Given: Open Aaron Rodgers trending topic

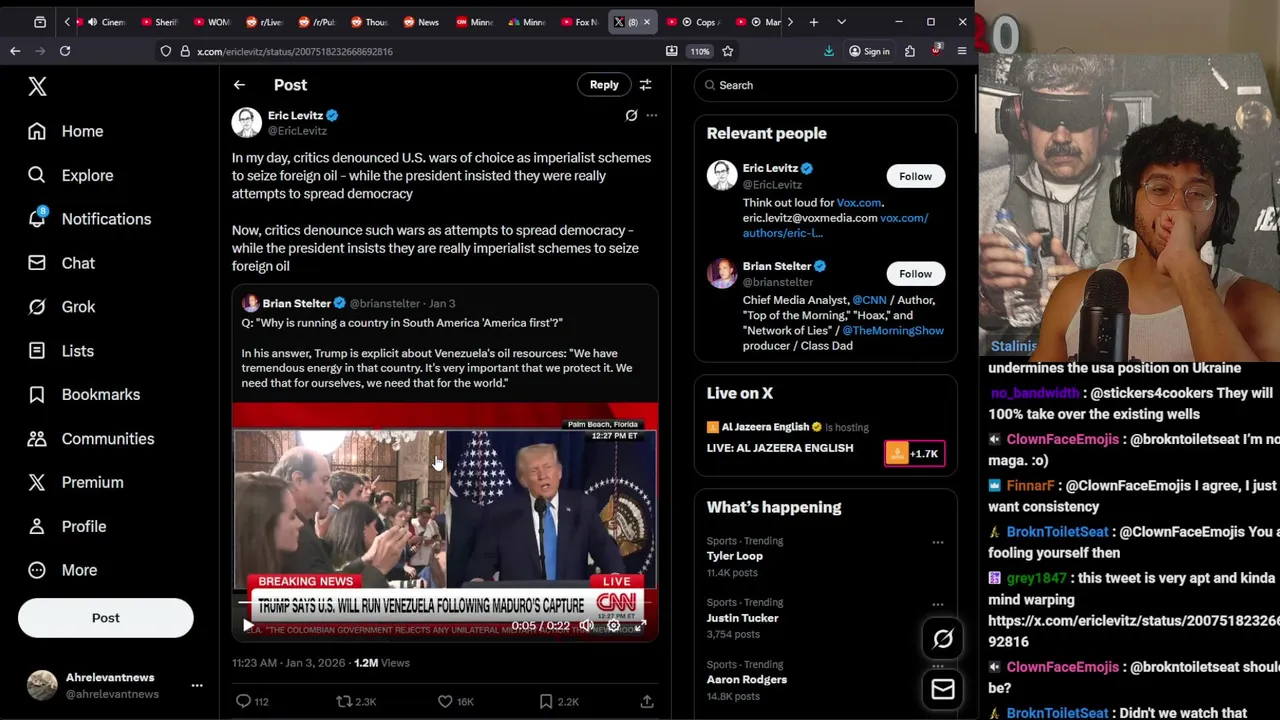Looking at the screenshot, I should (x=747, y=680).
